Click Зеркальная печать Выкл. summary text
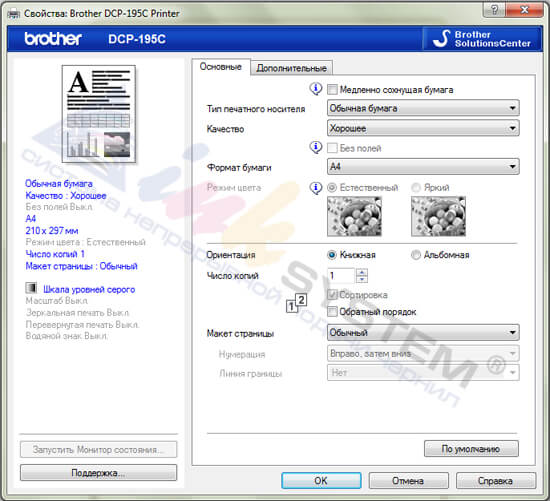Viewport: 550px width, 501px height. pyautogui.click(x=77, y=312)
